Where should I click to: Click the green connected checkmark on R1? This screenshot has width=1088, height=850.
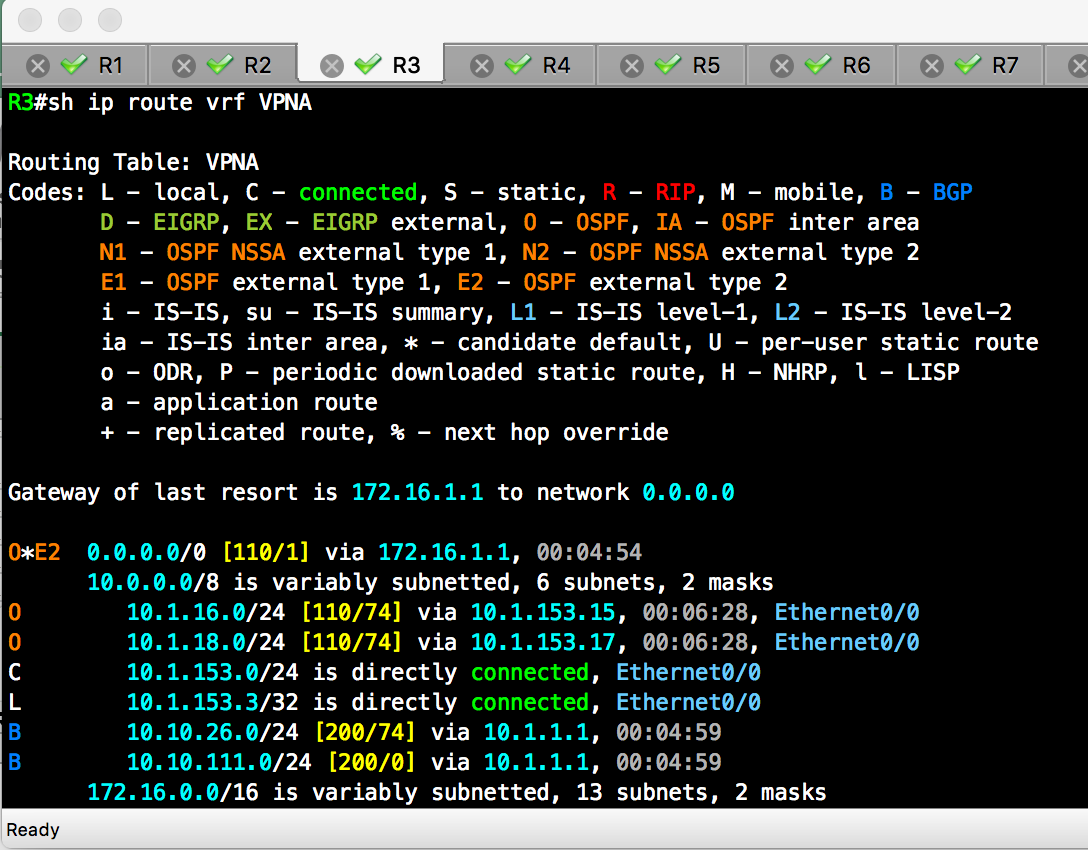(74, 65)
